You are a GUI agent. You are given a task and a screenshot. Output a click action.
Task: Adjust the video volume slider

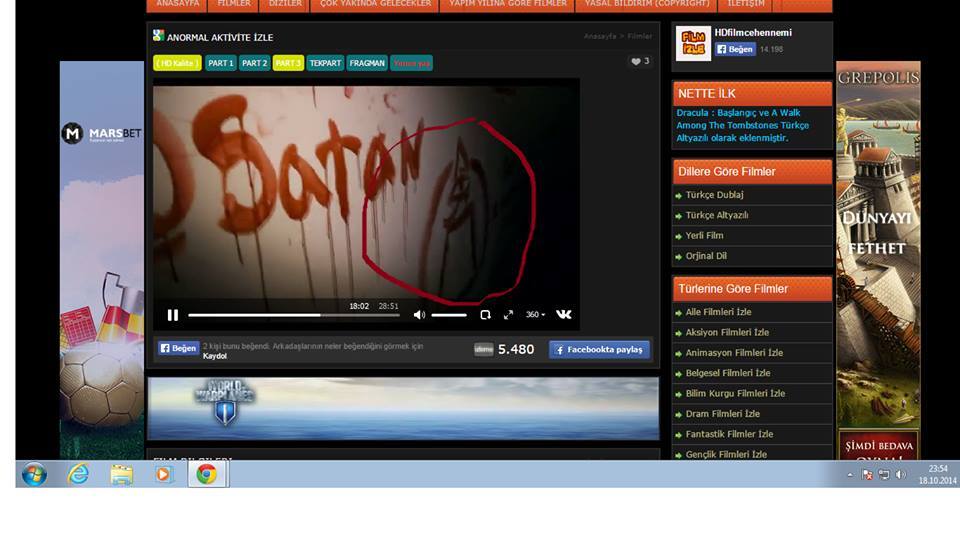(x=449, y=315)
